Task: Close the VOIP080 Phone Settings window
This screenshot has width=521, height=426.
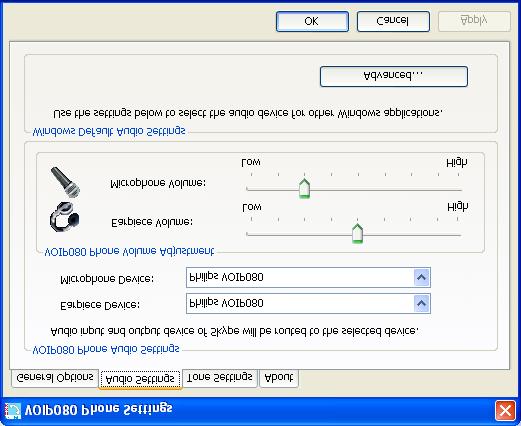Action: point(505,411)
